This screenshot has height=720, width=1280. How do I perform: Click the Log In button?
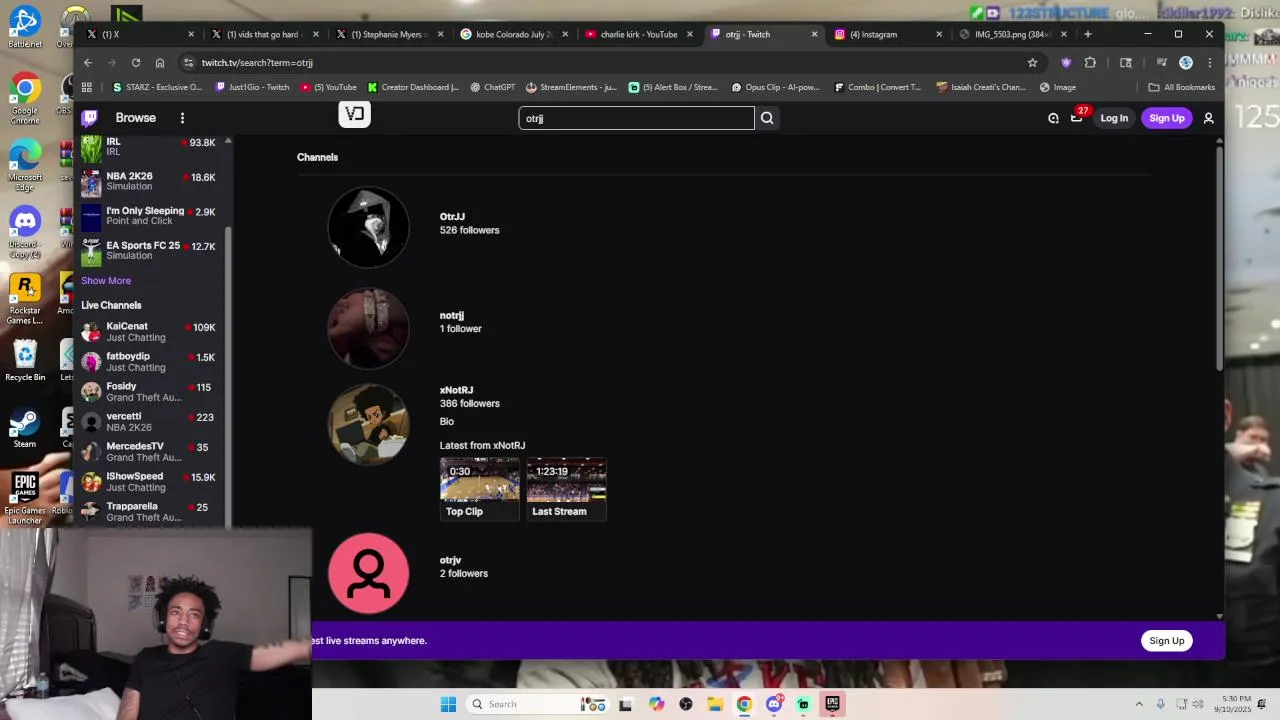tap(1114, 118)
